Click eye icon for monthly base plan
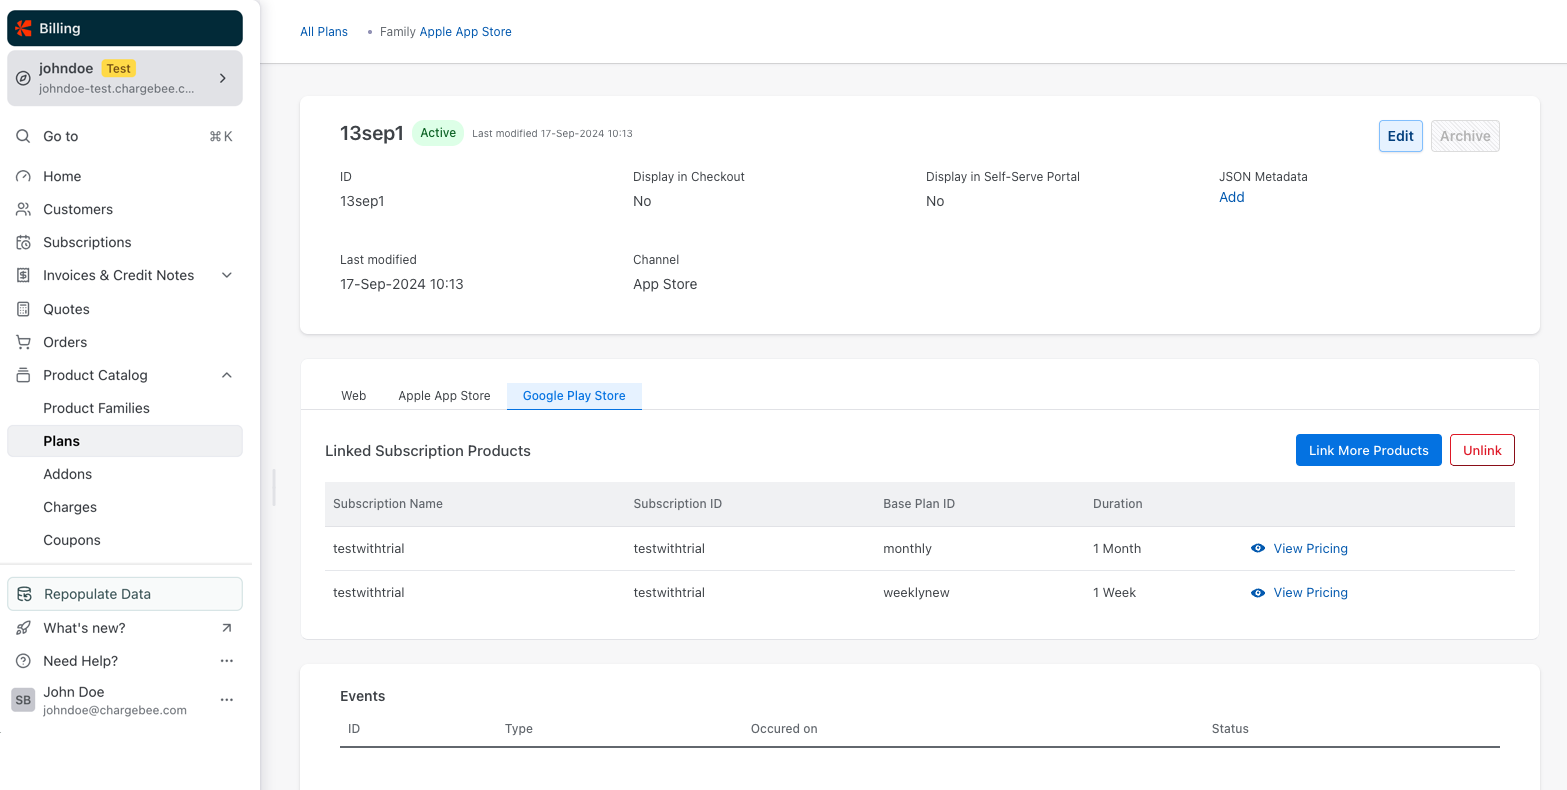This screenshot has width=1567, height=790. 1258,548
